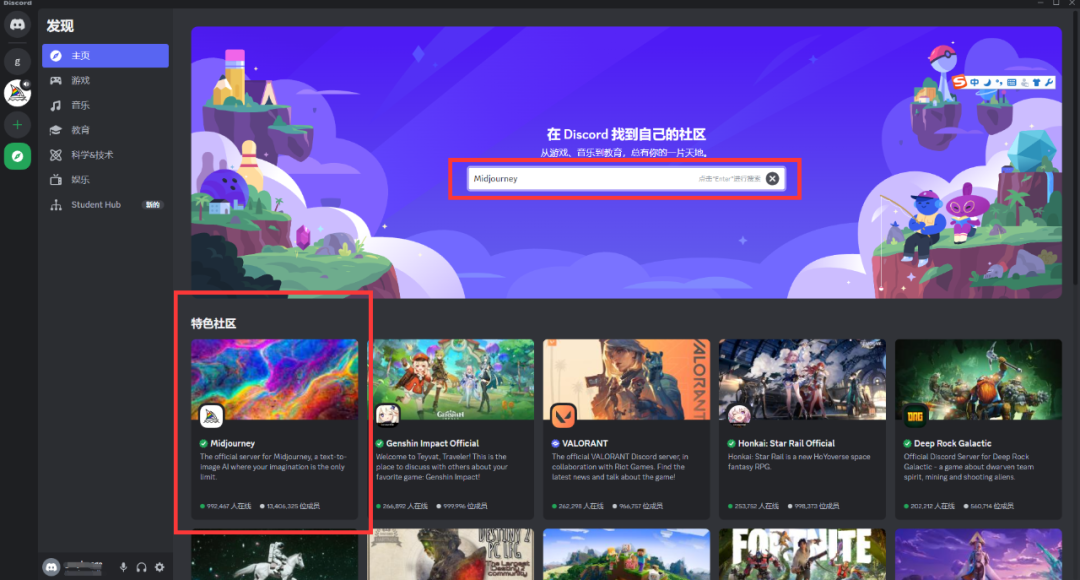Click the Honkai Star Rail avatar icon

(739, 415)
